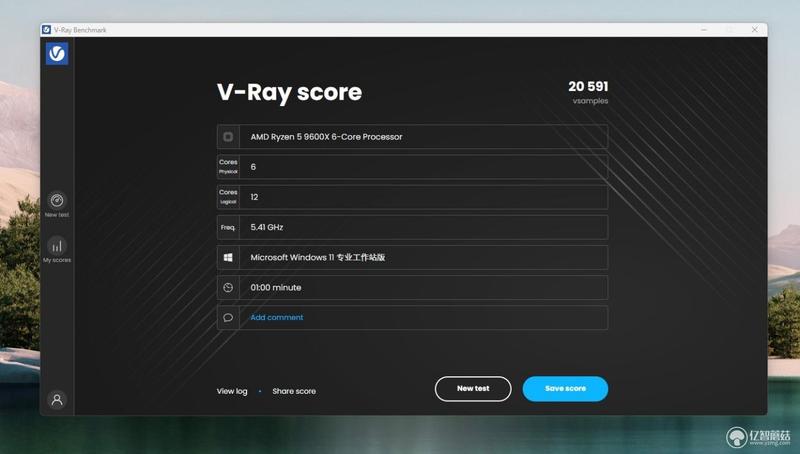Image resolution: width=800 pixels, height=454 pixels.
Task: Click the Freq. label icon
Action: [x=228, y=227]
